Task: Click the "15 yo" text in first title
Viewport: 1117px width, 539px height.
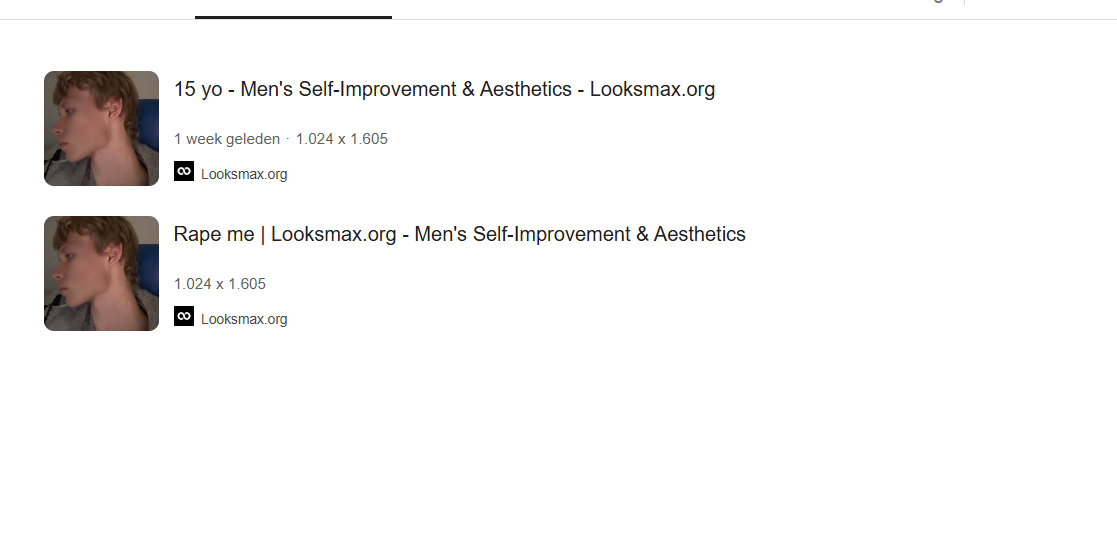Action: [x=198, y=89]
